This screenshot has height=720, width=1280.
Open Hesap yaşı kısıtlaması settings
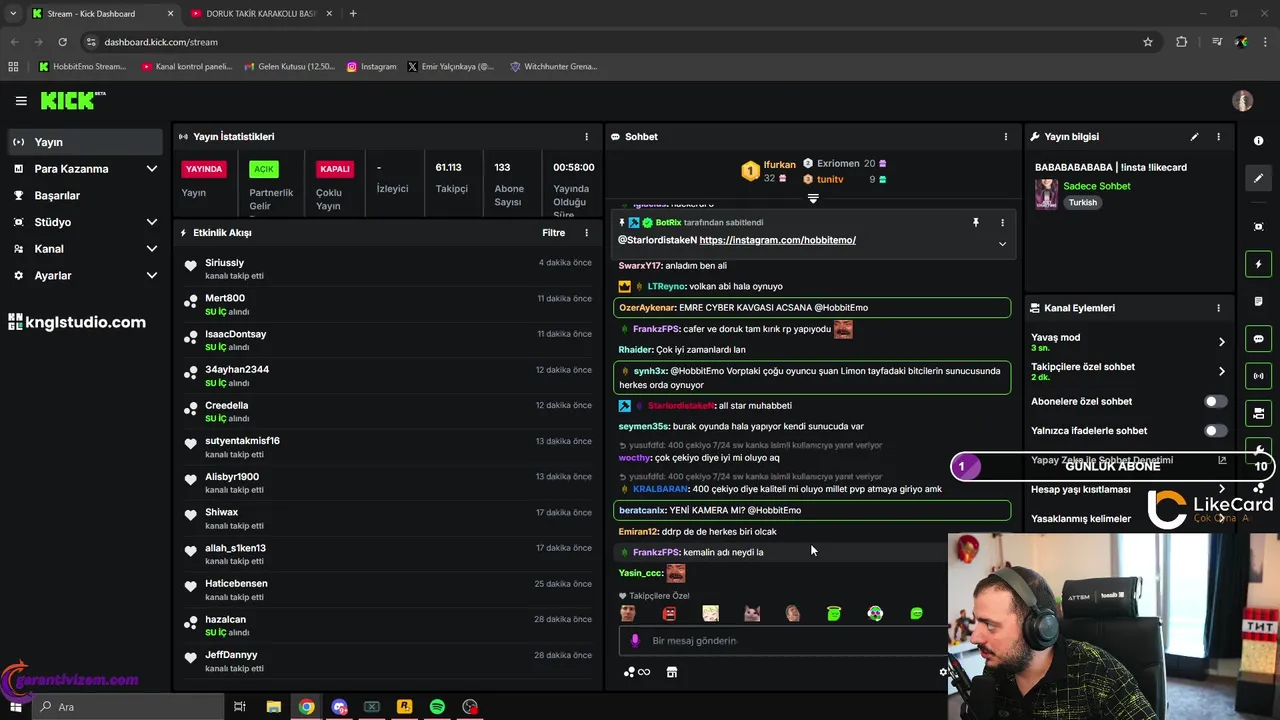[x=1221, y=489]
